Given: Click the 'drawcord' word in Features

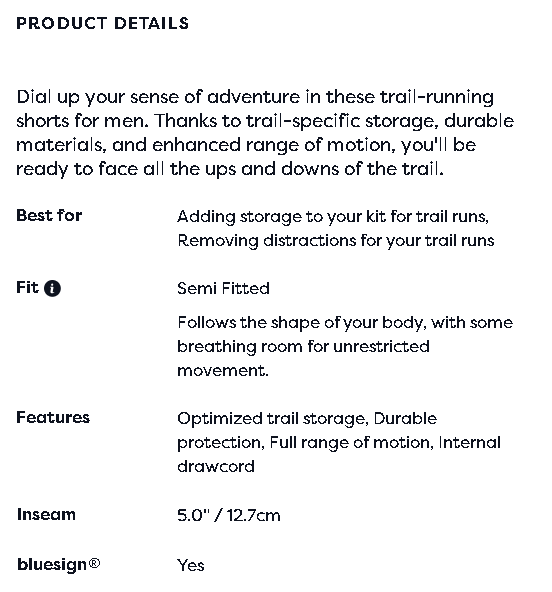Looking at the screenshot, I should coord(216,467).
